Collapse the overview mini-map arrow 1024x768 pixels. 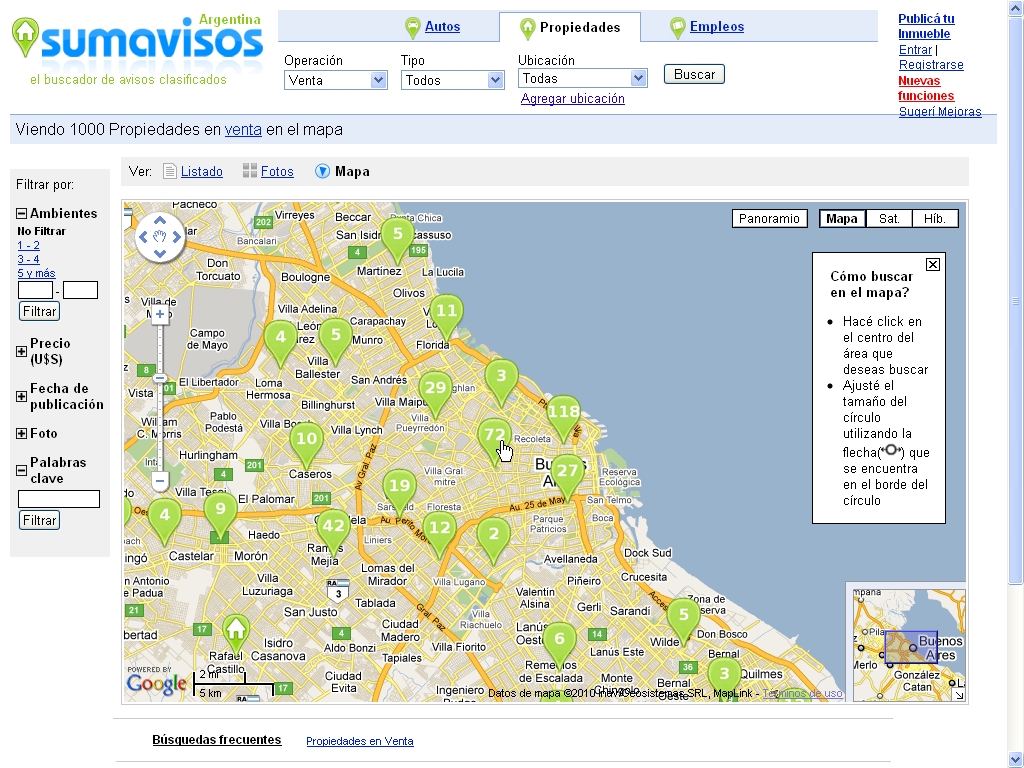coord(959,696)
